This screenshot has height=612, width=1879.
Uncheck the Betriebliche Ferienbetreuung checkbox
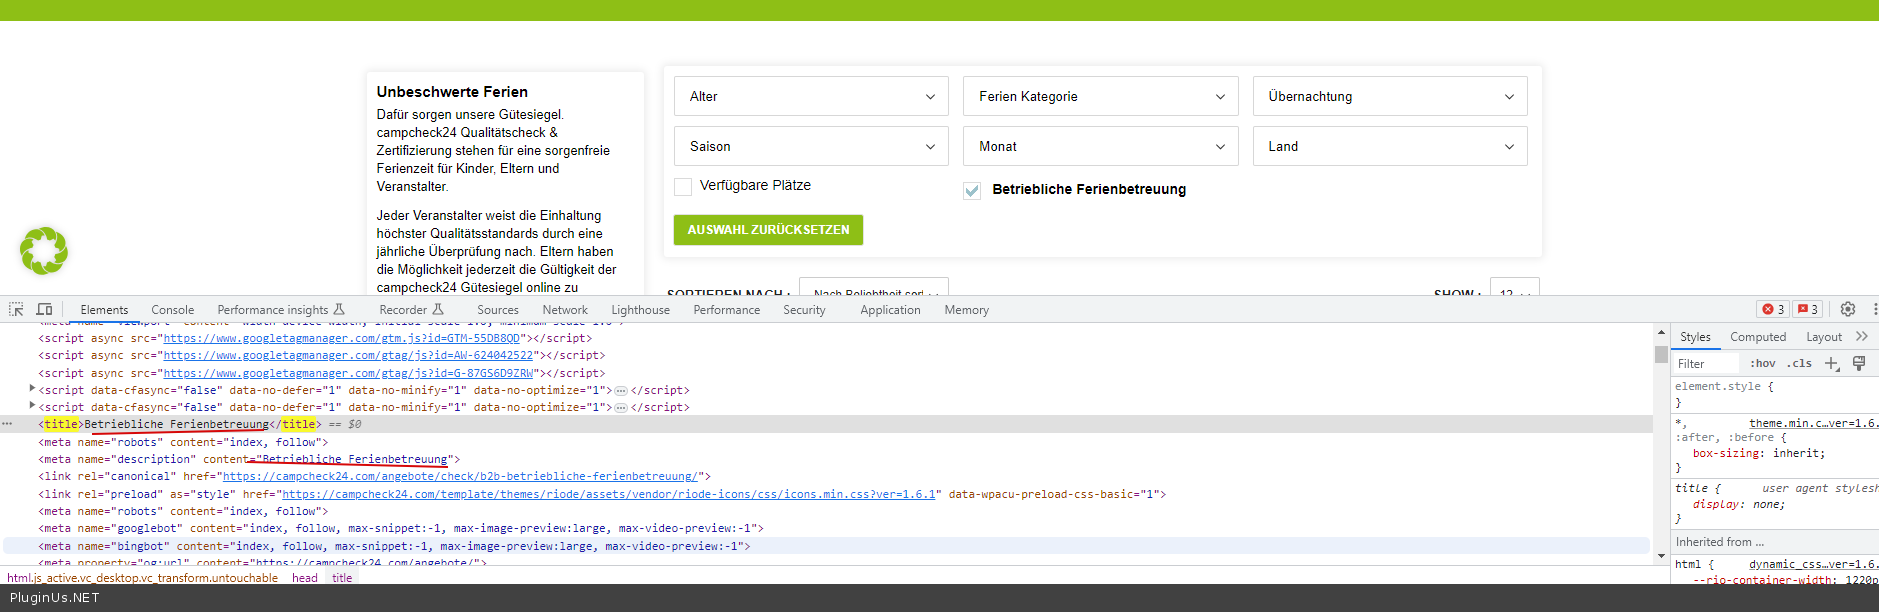click(972, 190)
